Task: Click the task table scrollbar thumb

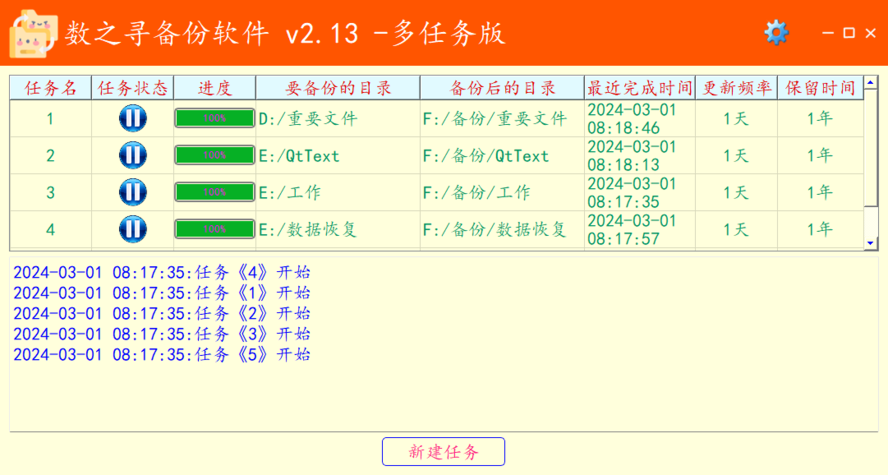Action: [x=870, y=148]
